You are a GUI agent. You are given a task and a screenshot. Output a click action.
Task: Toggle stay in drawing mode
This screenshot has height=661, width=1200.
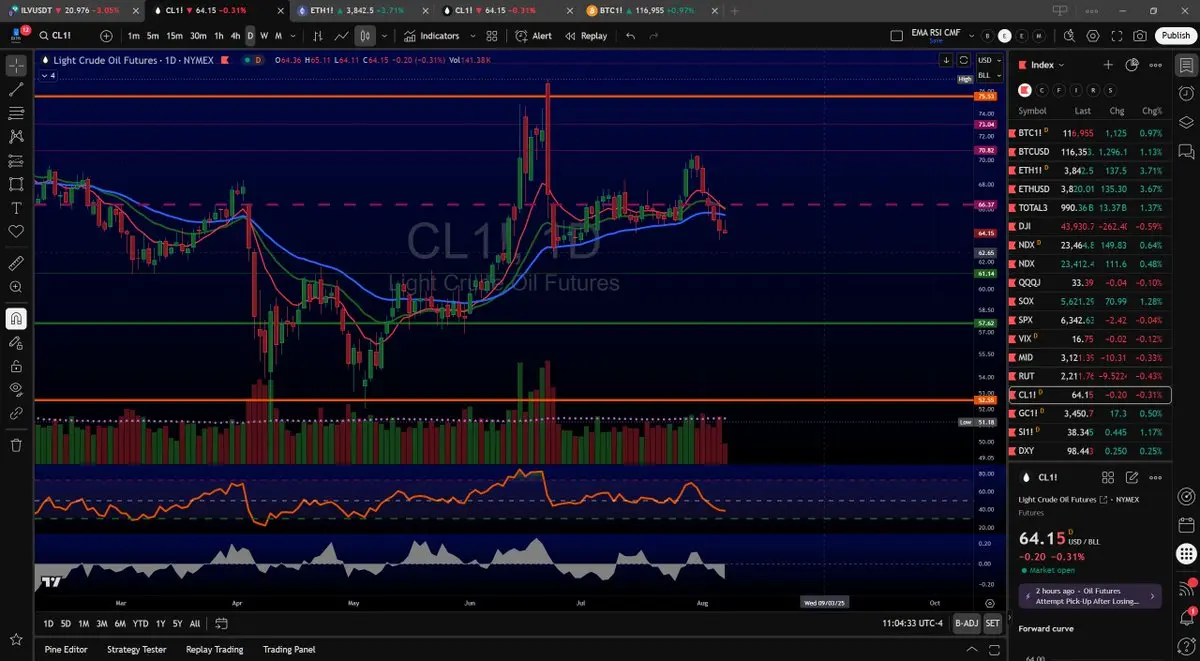(x=16, y=342)
